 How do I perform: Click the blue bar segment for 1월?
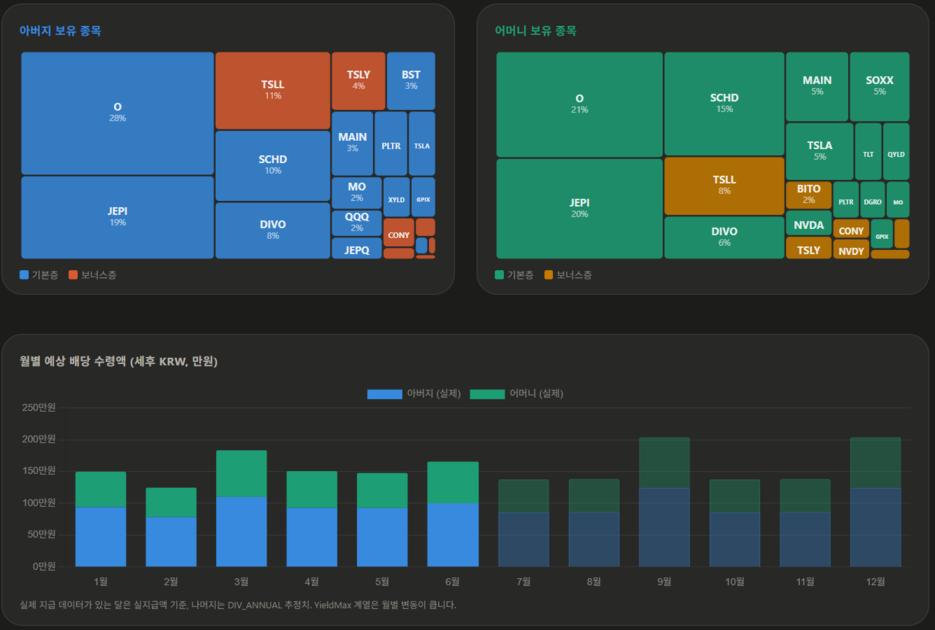click(x=101, y=536)
